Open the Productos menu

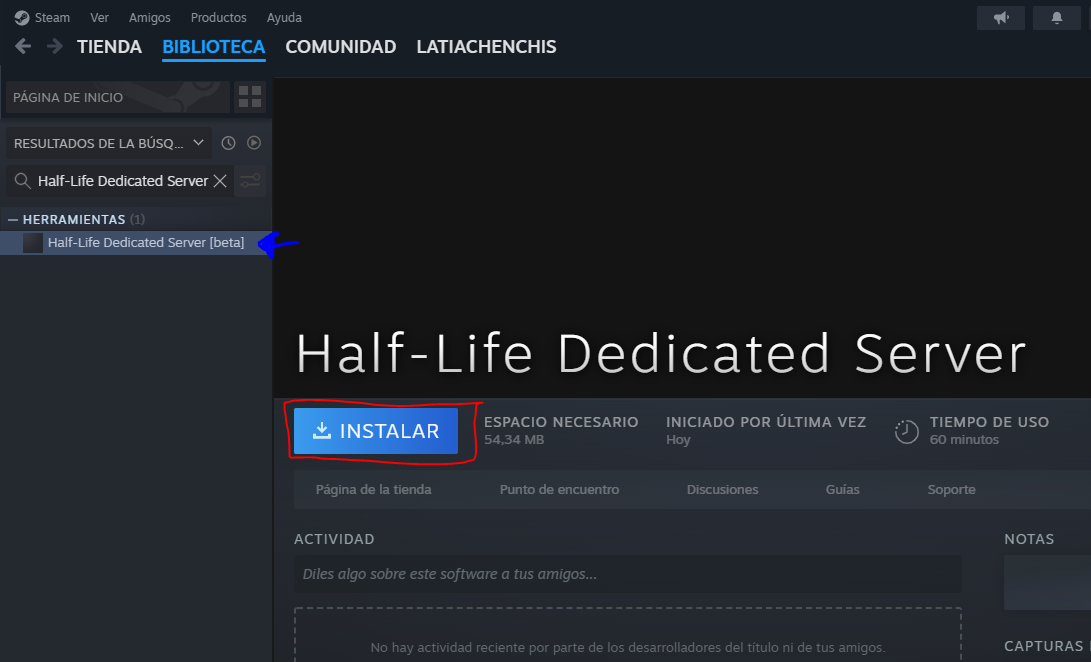coord(218,17)
